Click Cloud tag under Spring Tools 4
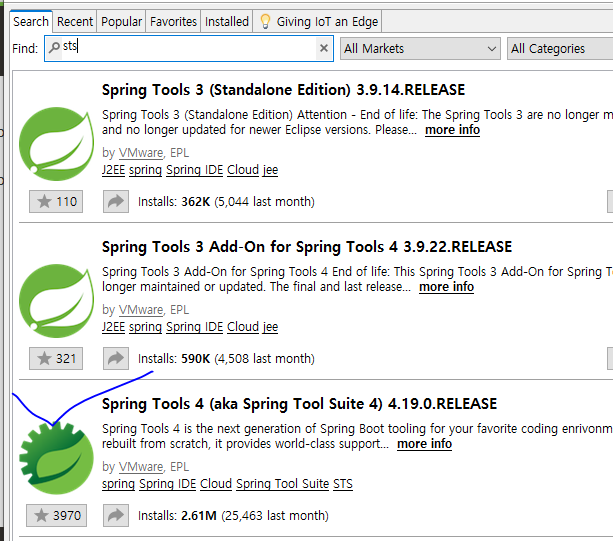This screenshot has width=613, height=541. click(x=216, y=484)
